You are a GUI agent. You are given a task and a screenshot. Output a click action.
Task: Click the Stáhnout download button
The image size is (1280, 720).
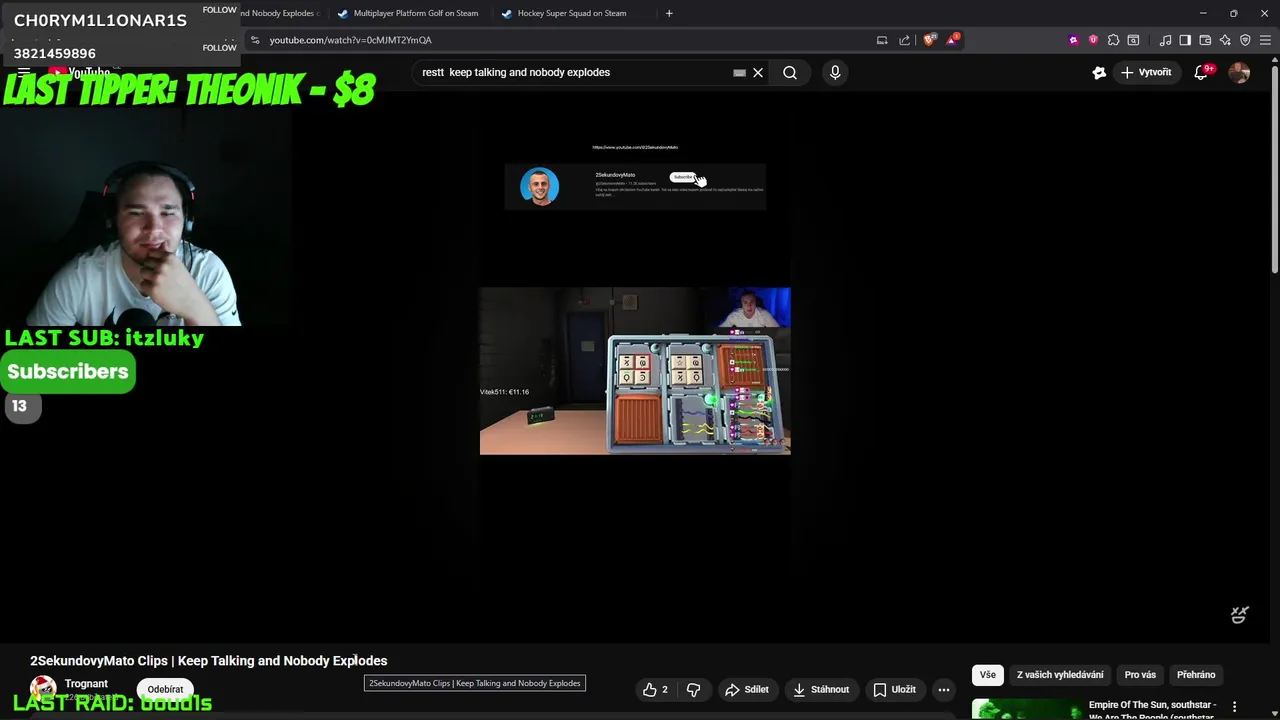point(821,689)
